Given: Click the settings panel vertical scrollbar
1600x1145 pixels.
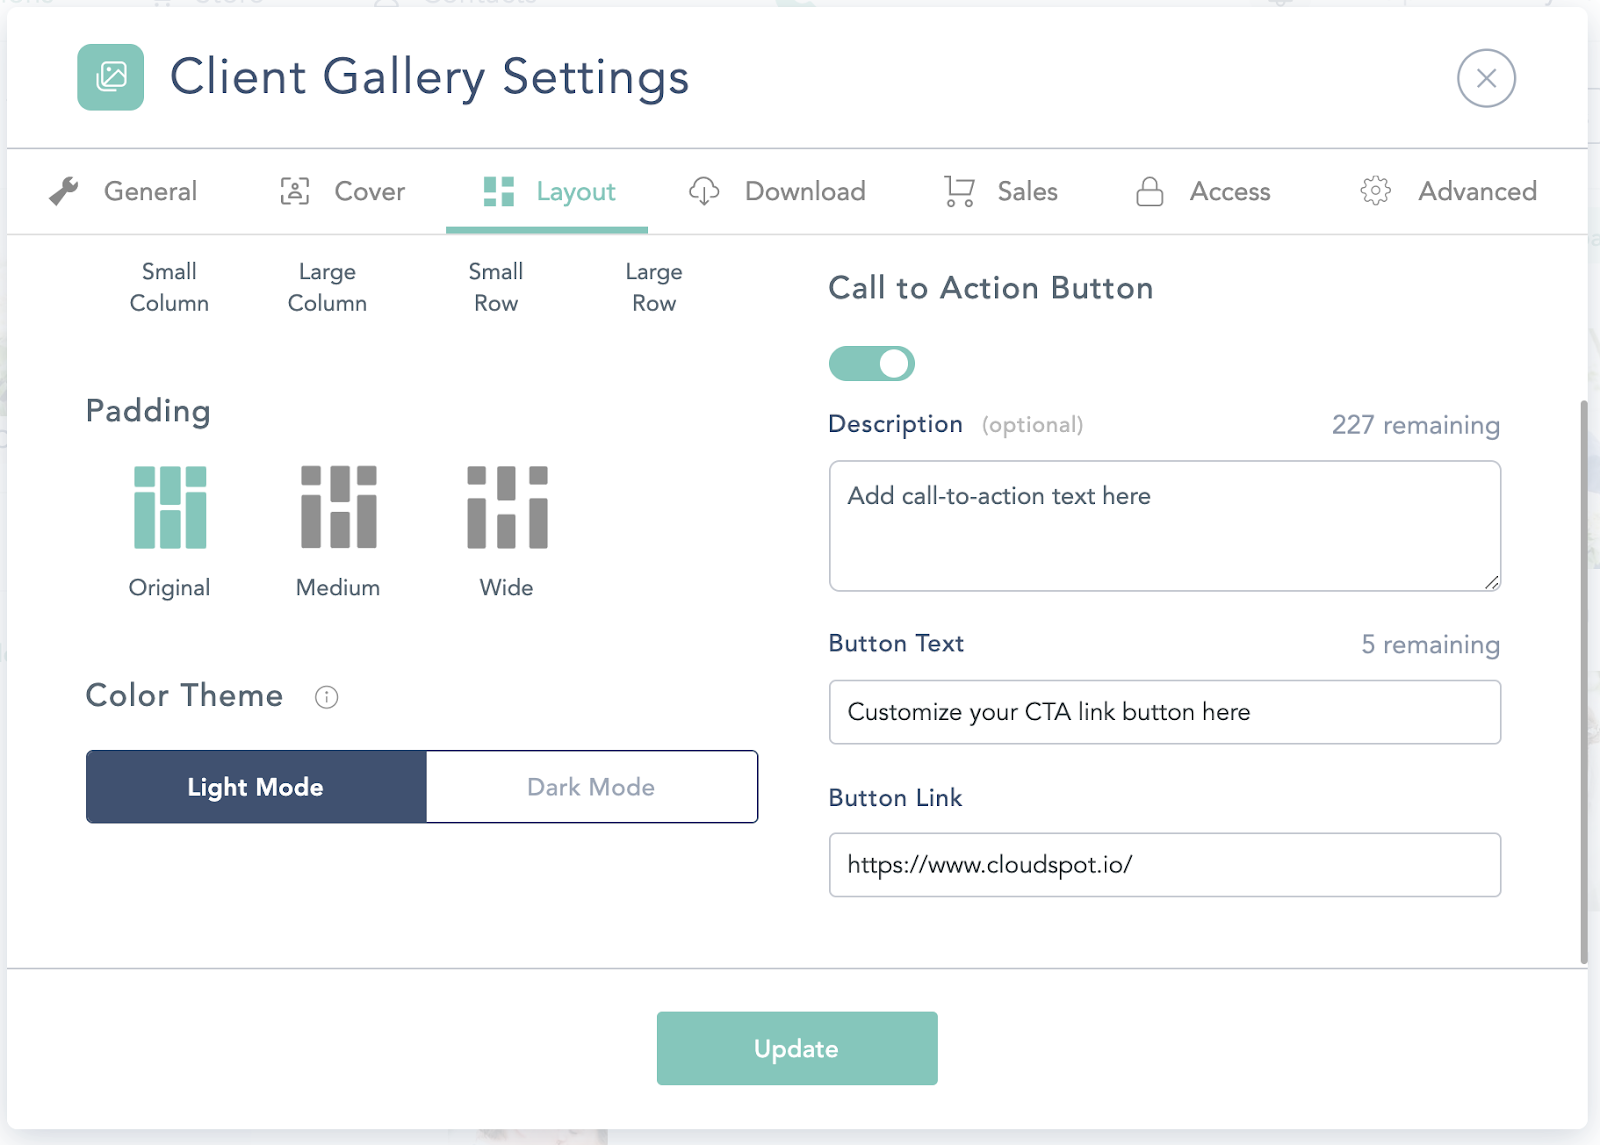Looking at the screenshot, I should [x=1584, y=682].
